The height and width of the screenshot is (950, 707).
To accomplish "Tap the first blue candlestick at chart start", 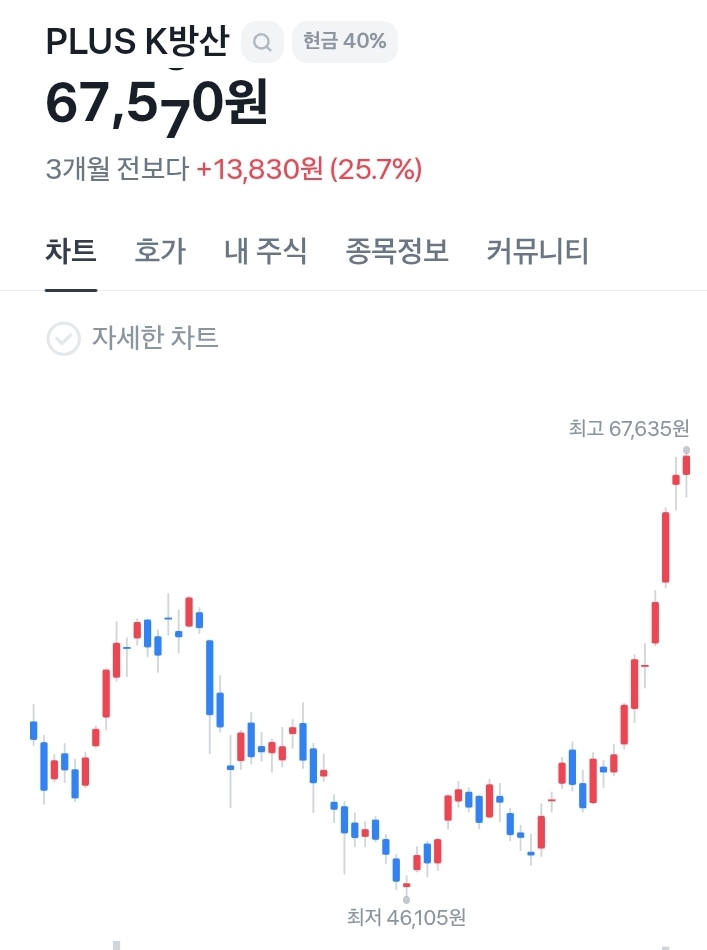I will (x=33, y=731).
